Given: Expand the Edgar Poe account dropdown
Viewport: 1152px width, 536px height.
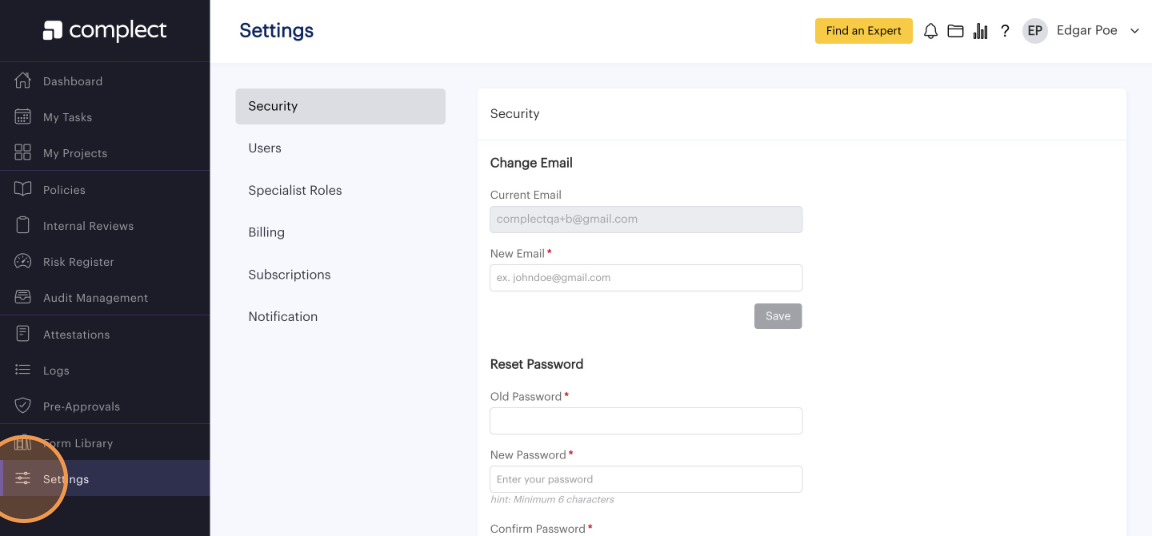Looking at the screenshot, I should 1134,31.
